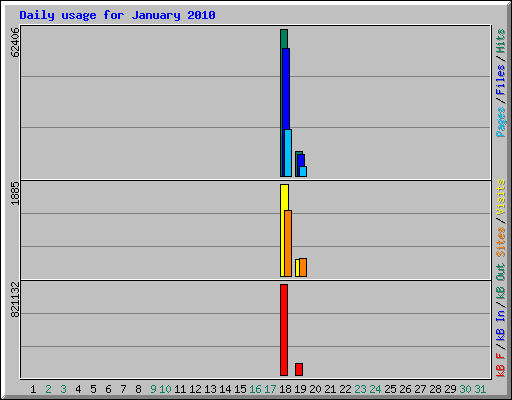Click the 'Pages' legend label
The image size is (512, 400).
[x=501, y=122]
